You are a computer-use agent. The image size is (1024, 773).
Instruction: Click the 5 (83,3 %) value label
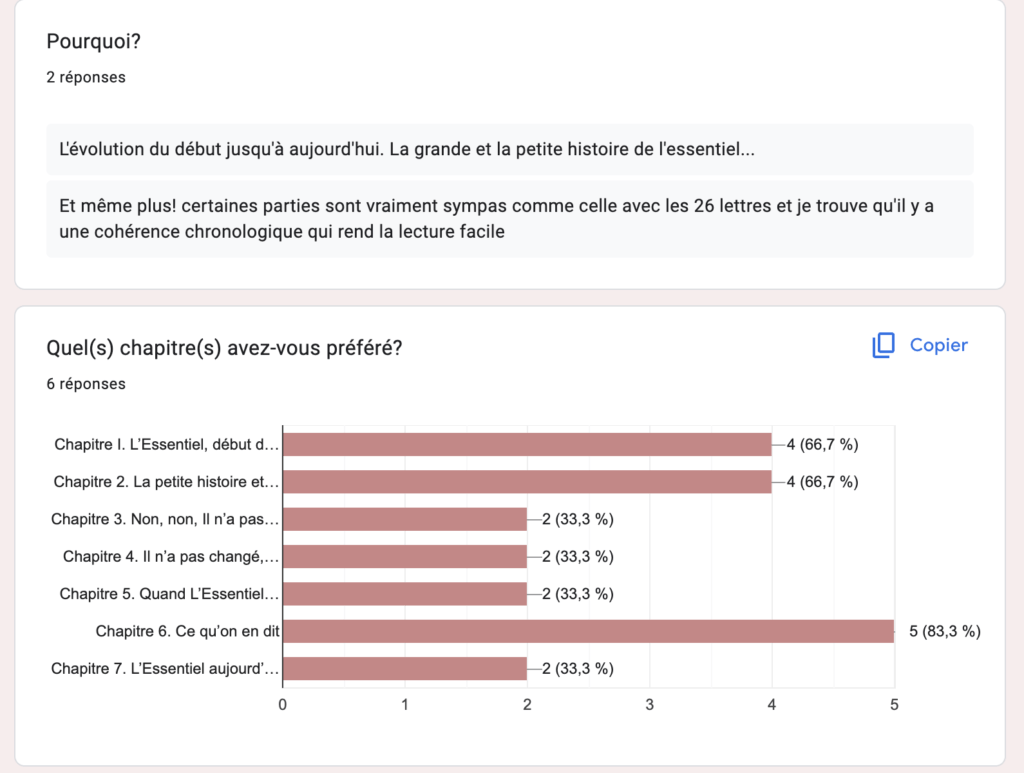(945, 631)
